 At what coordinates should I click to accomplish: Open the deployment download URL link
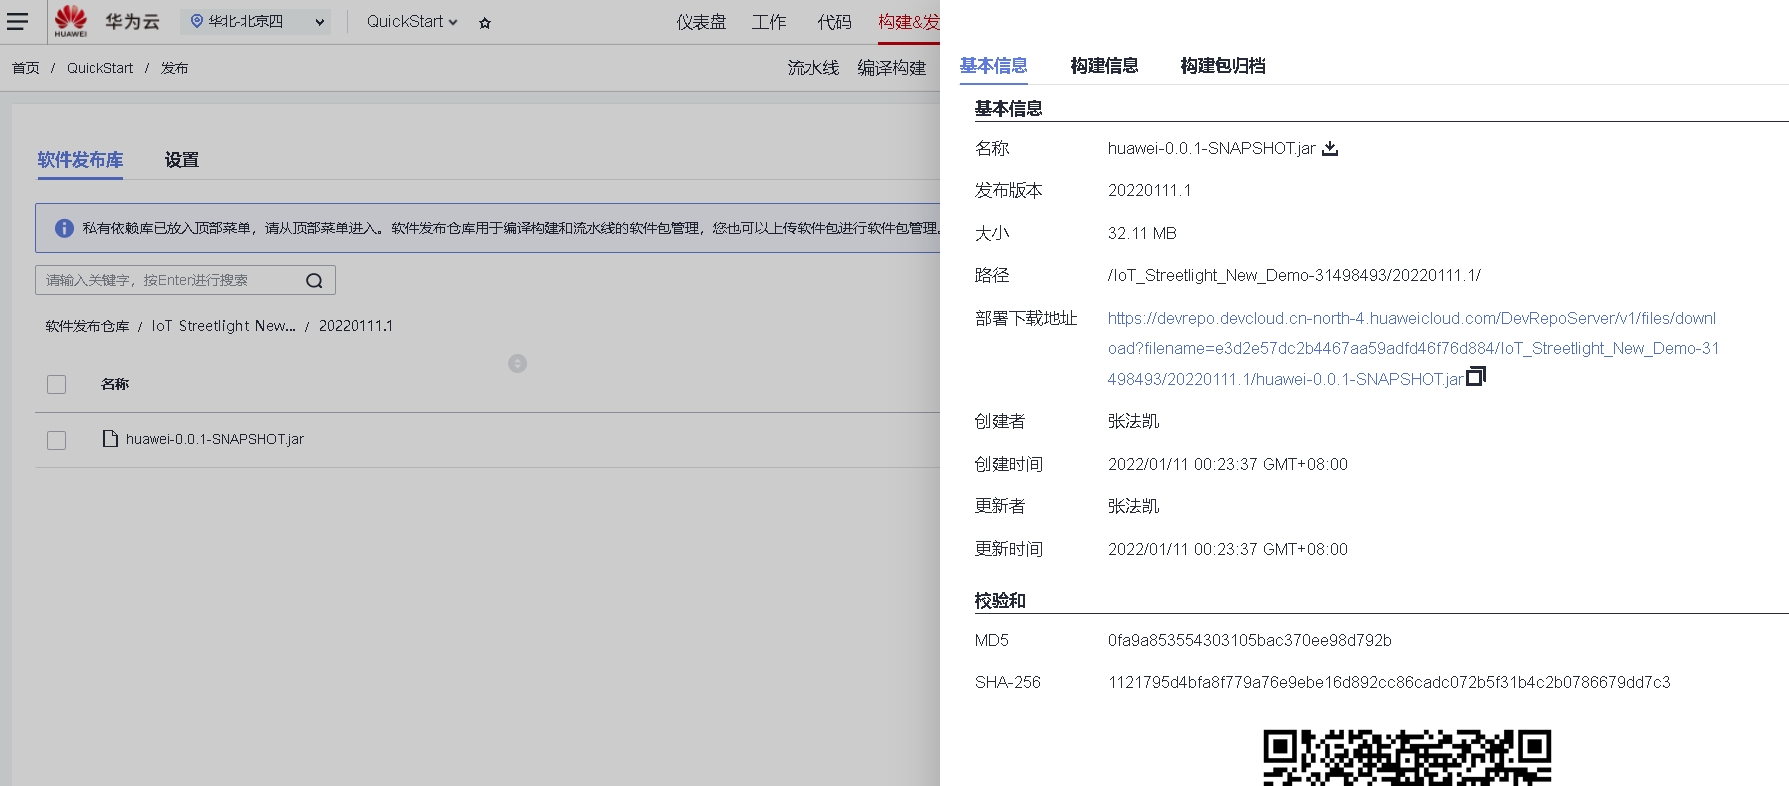click(1412, 348)
